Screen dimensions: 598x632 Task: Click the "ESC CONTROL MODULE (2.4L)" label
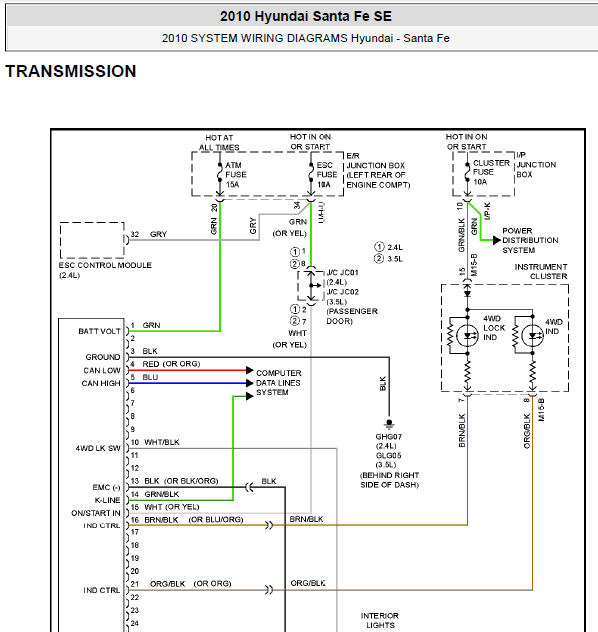105,270
